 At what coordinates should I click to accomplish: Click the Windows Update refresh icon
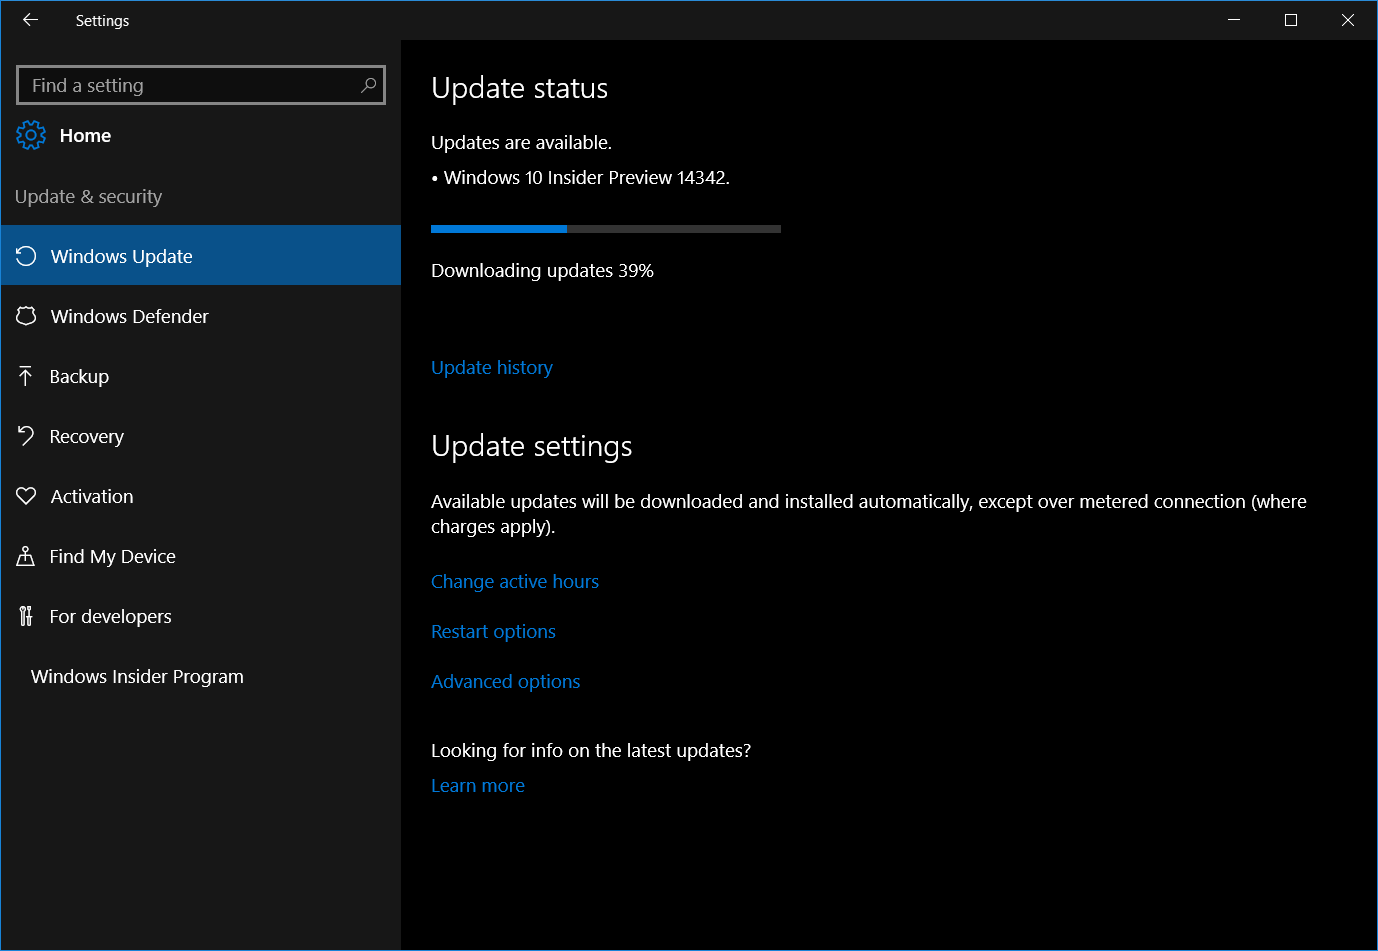(x=26, y=256)
